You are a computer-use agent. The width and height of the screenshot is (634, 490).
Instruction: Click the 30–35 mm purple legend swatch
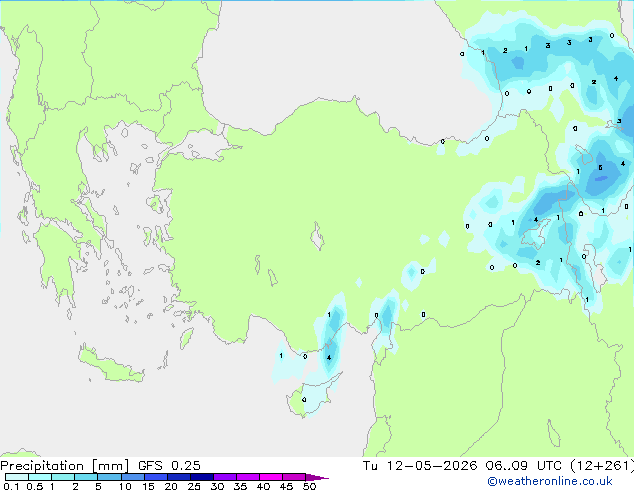click(225, 477)
